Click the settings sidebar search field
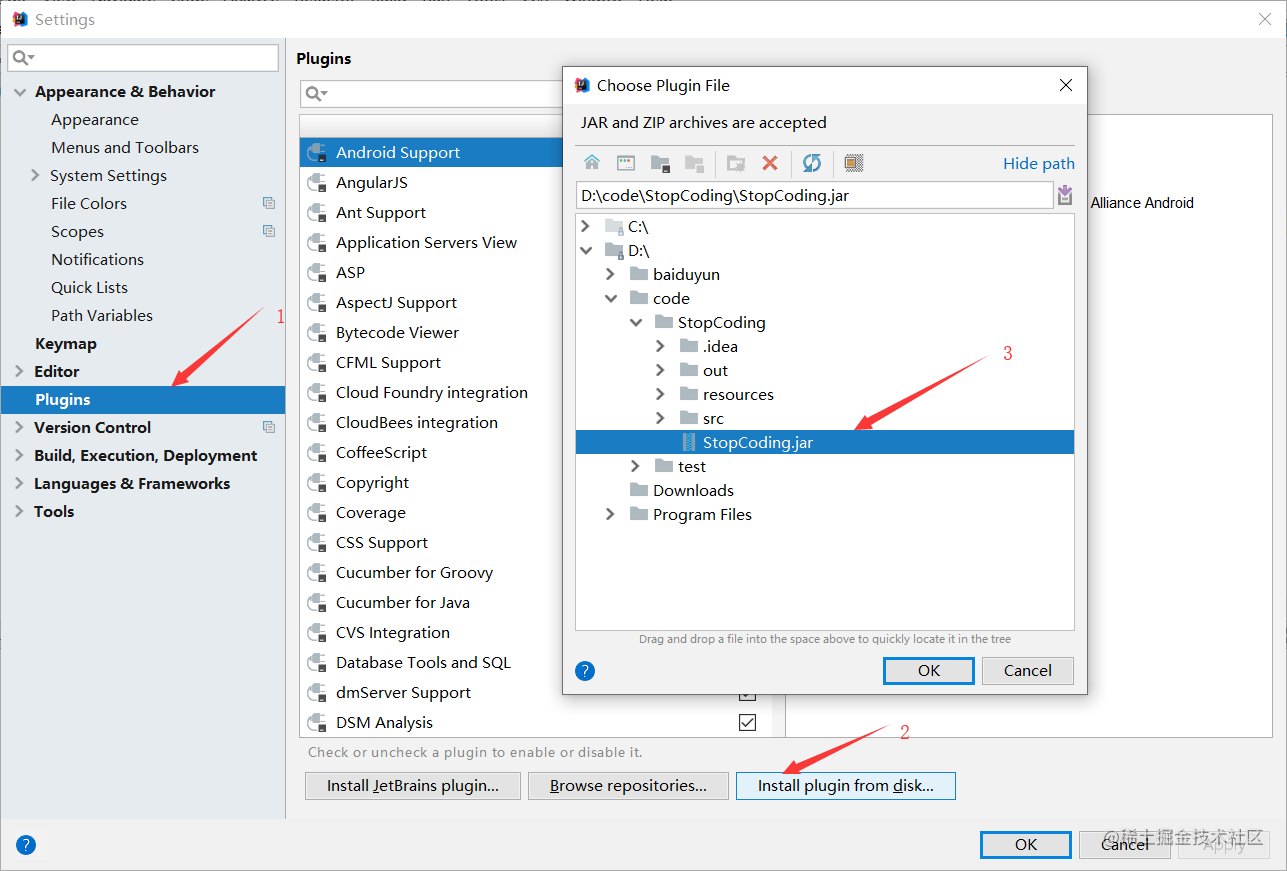This screenshot has height=871, width=1287. point(143,58)
